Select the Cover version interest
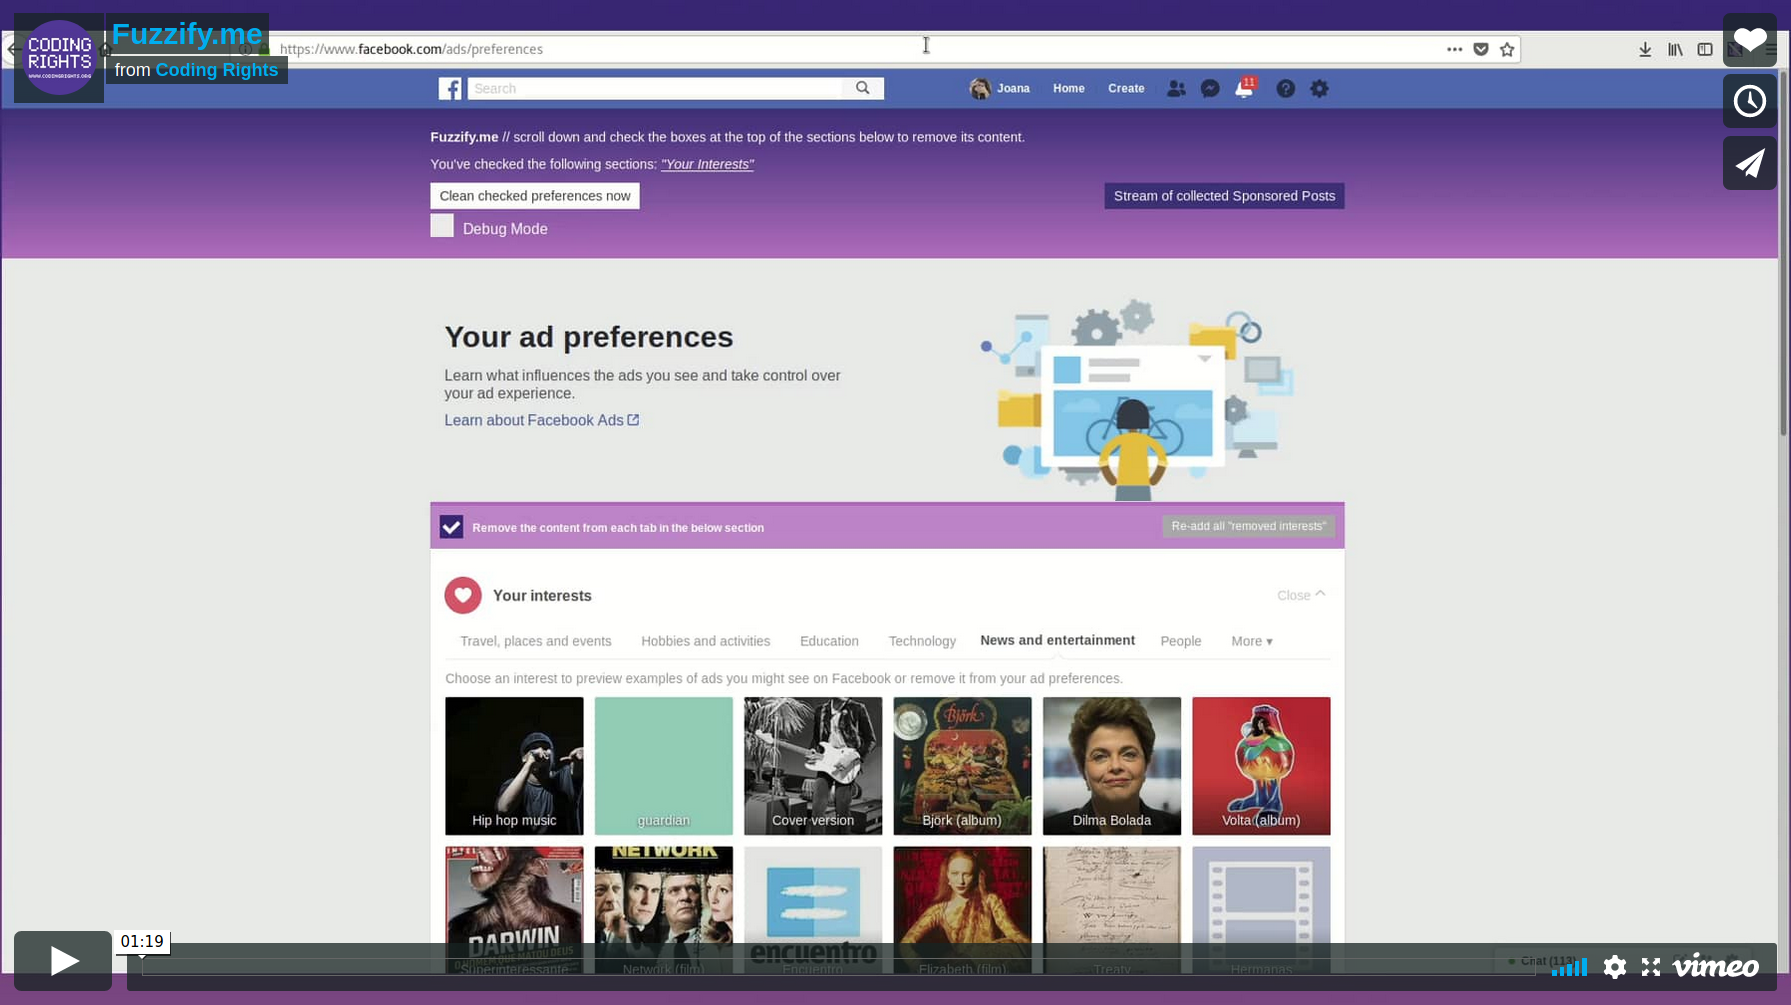1791x1005 pixels. click(813, 766)
